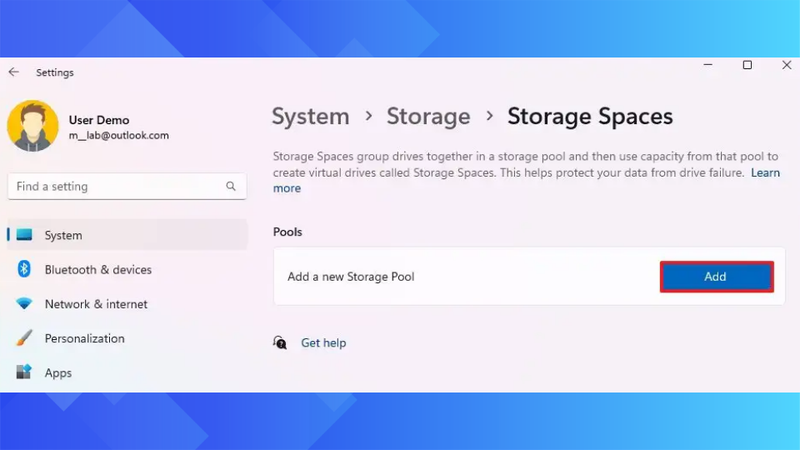Navigate to System breadcrumb
800x450 pixels.
(x=310, y=116)
